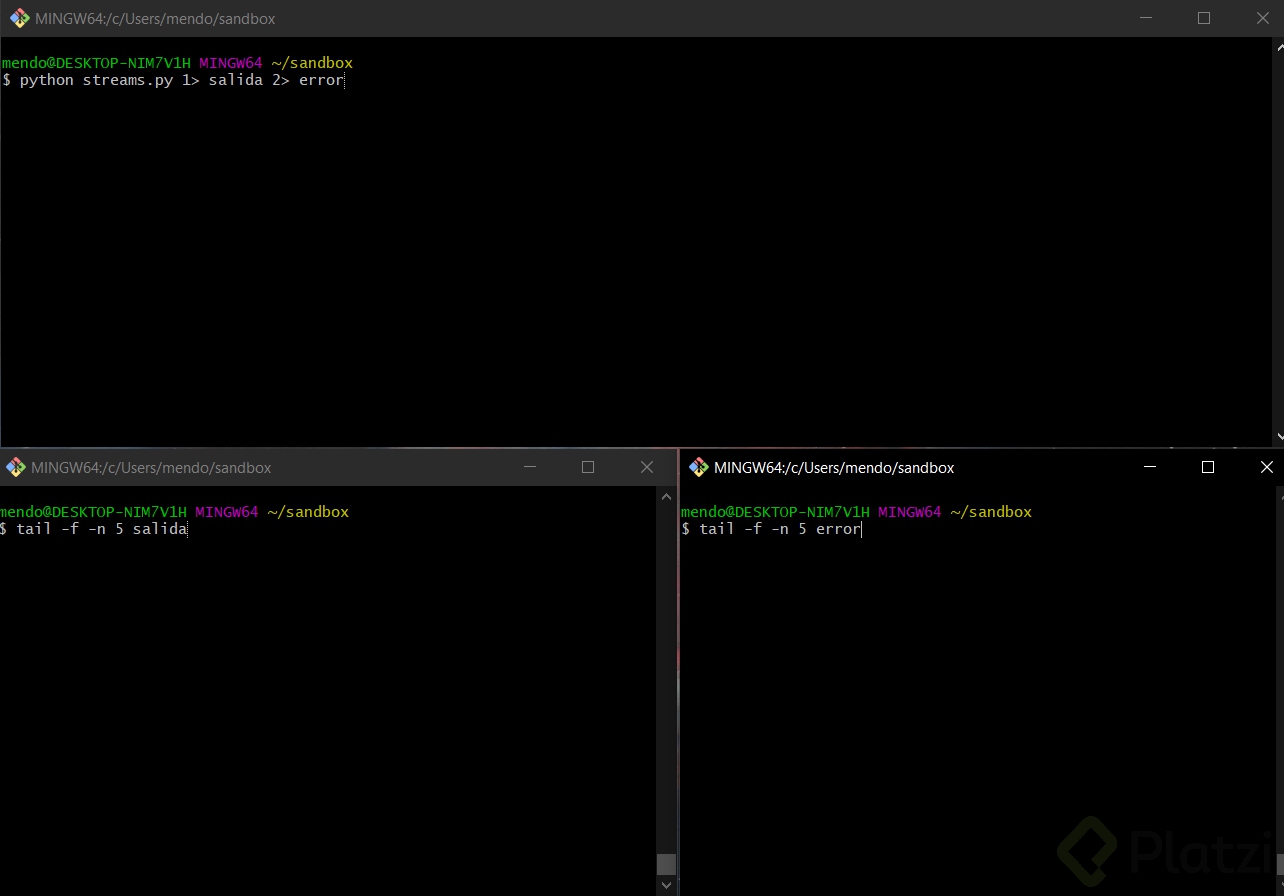Screen dimensions: 1284x896
Task: Click scroll-down arrow in salida terminal window
Action: pyautogui.click(x=667, y=885)
